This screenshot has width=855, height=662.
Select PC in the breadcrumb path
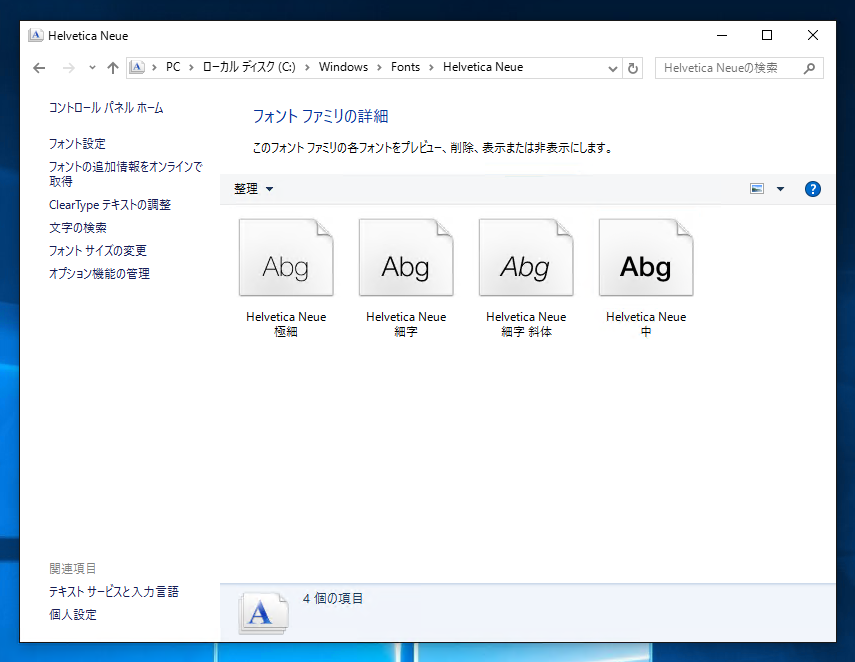(x=173, y=67)
